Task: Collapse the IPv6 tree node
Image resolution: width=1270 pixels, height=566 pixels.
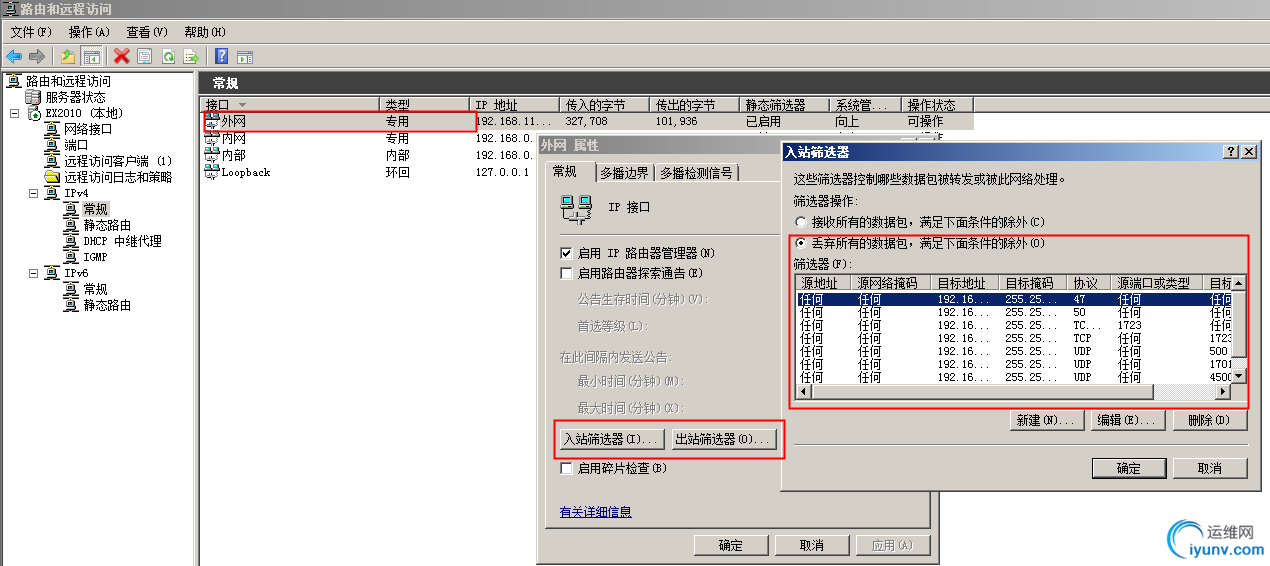Action: point(33,273)
